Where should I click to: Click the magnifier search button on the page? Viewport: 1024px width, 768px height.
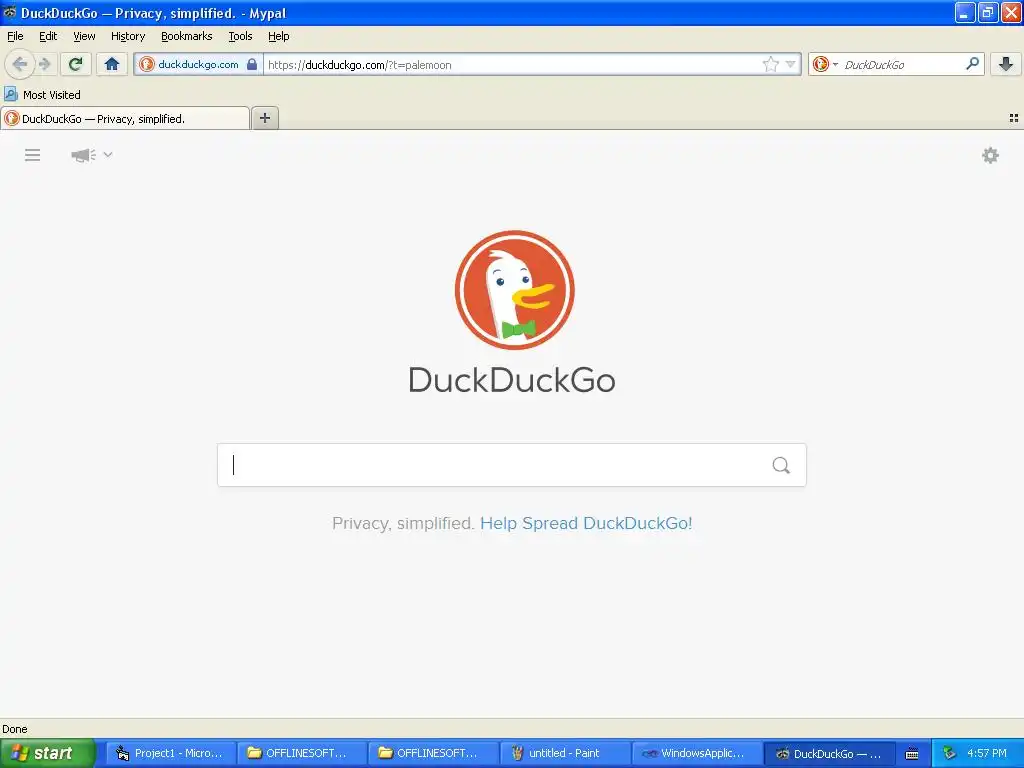pyautogui.click(x=781, y=465)
